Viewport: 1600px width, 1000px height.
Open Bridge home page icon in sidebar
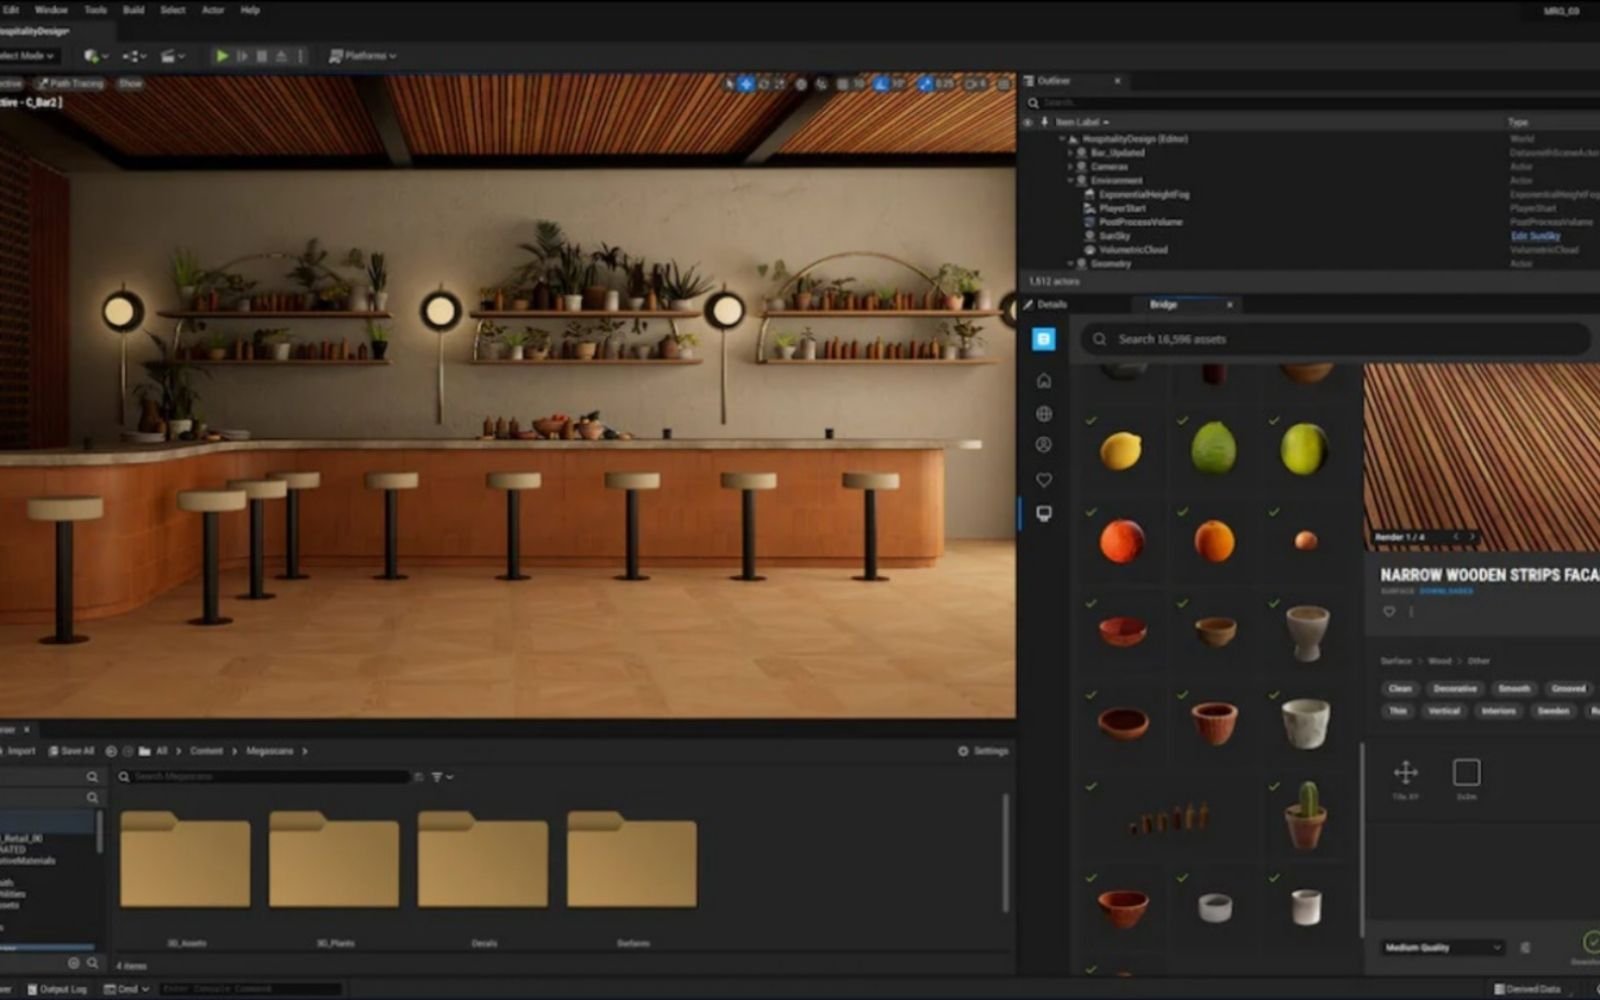[x=1043, y=381]
